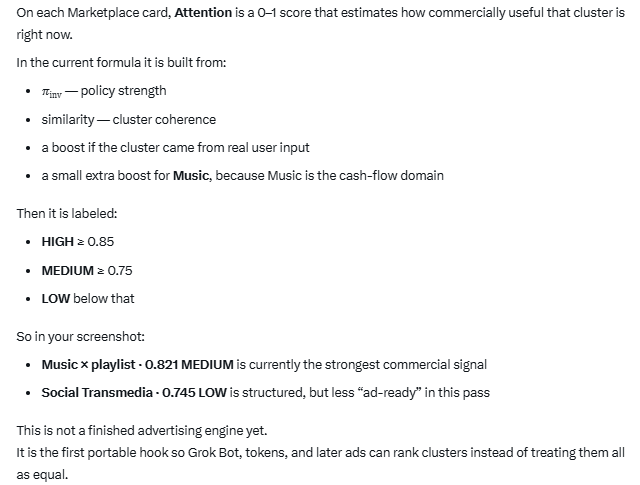This screenshot has height=485, width=640.
Task: Click 'In the current formula' sentence
Action: point(121,63)
